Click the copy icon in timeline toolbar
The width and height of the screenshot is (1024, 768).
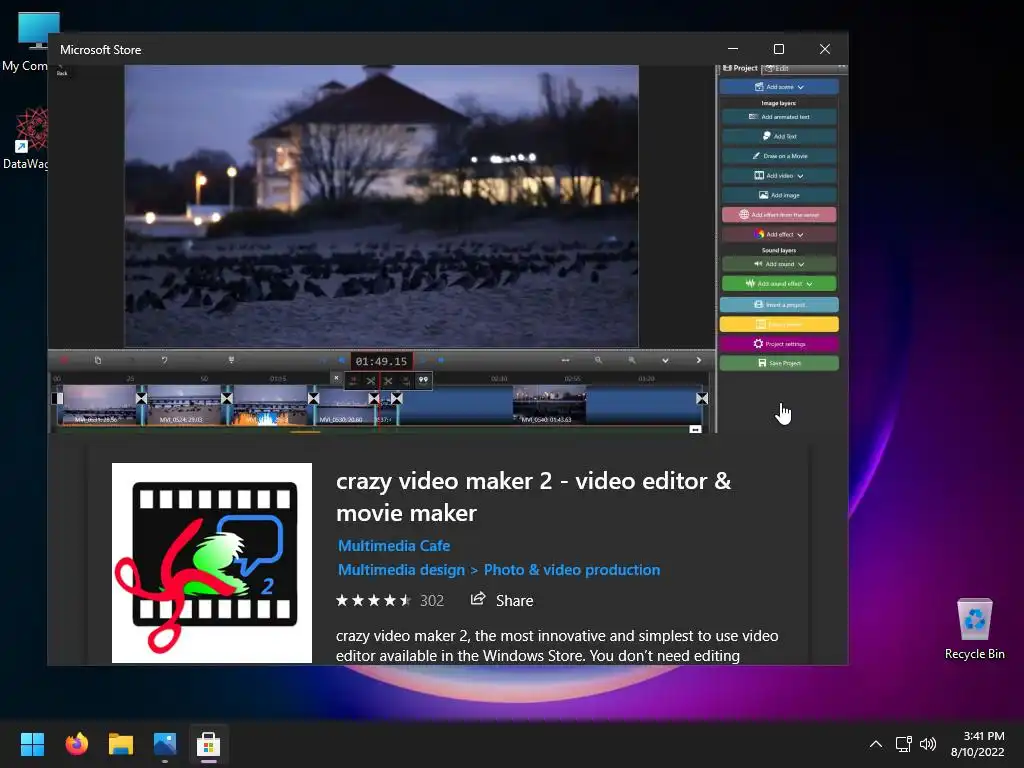(x=98, y=360)
